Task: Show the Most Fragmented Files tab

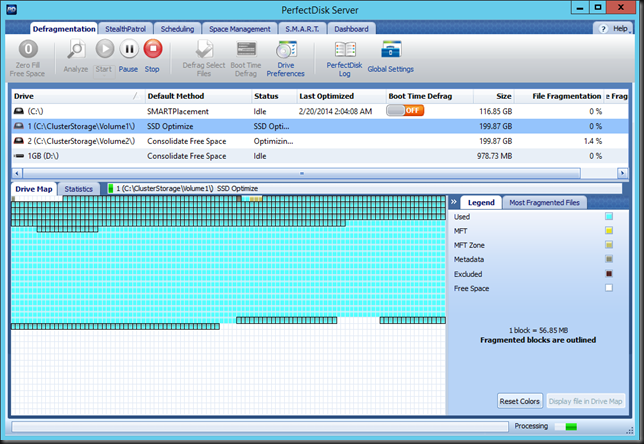Action: (x=544, y=202)
